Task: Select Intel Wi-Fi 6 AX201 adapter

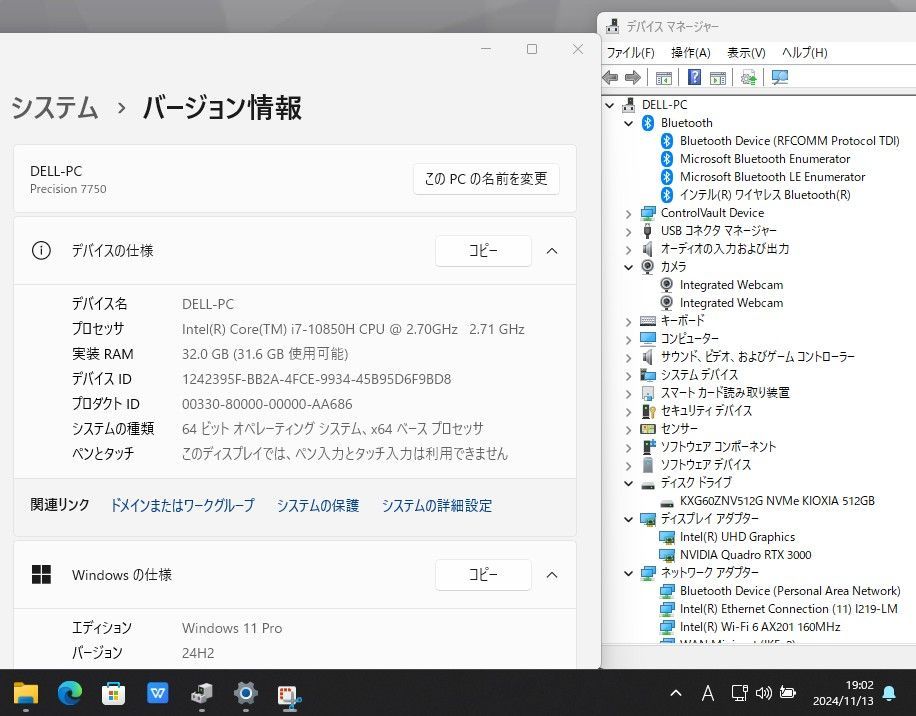Action: pyautogui.click(x=760, y=627)
